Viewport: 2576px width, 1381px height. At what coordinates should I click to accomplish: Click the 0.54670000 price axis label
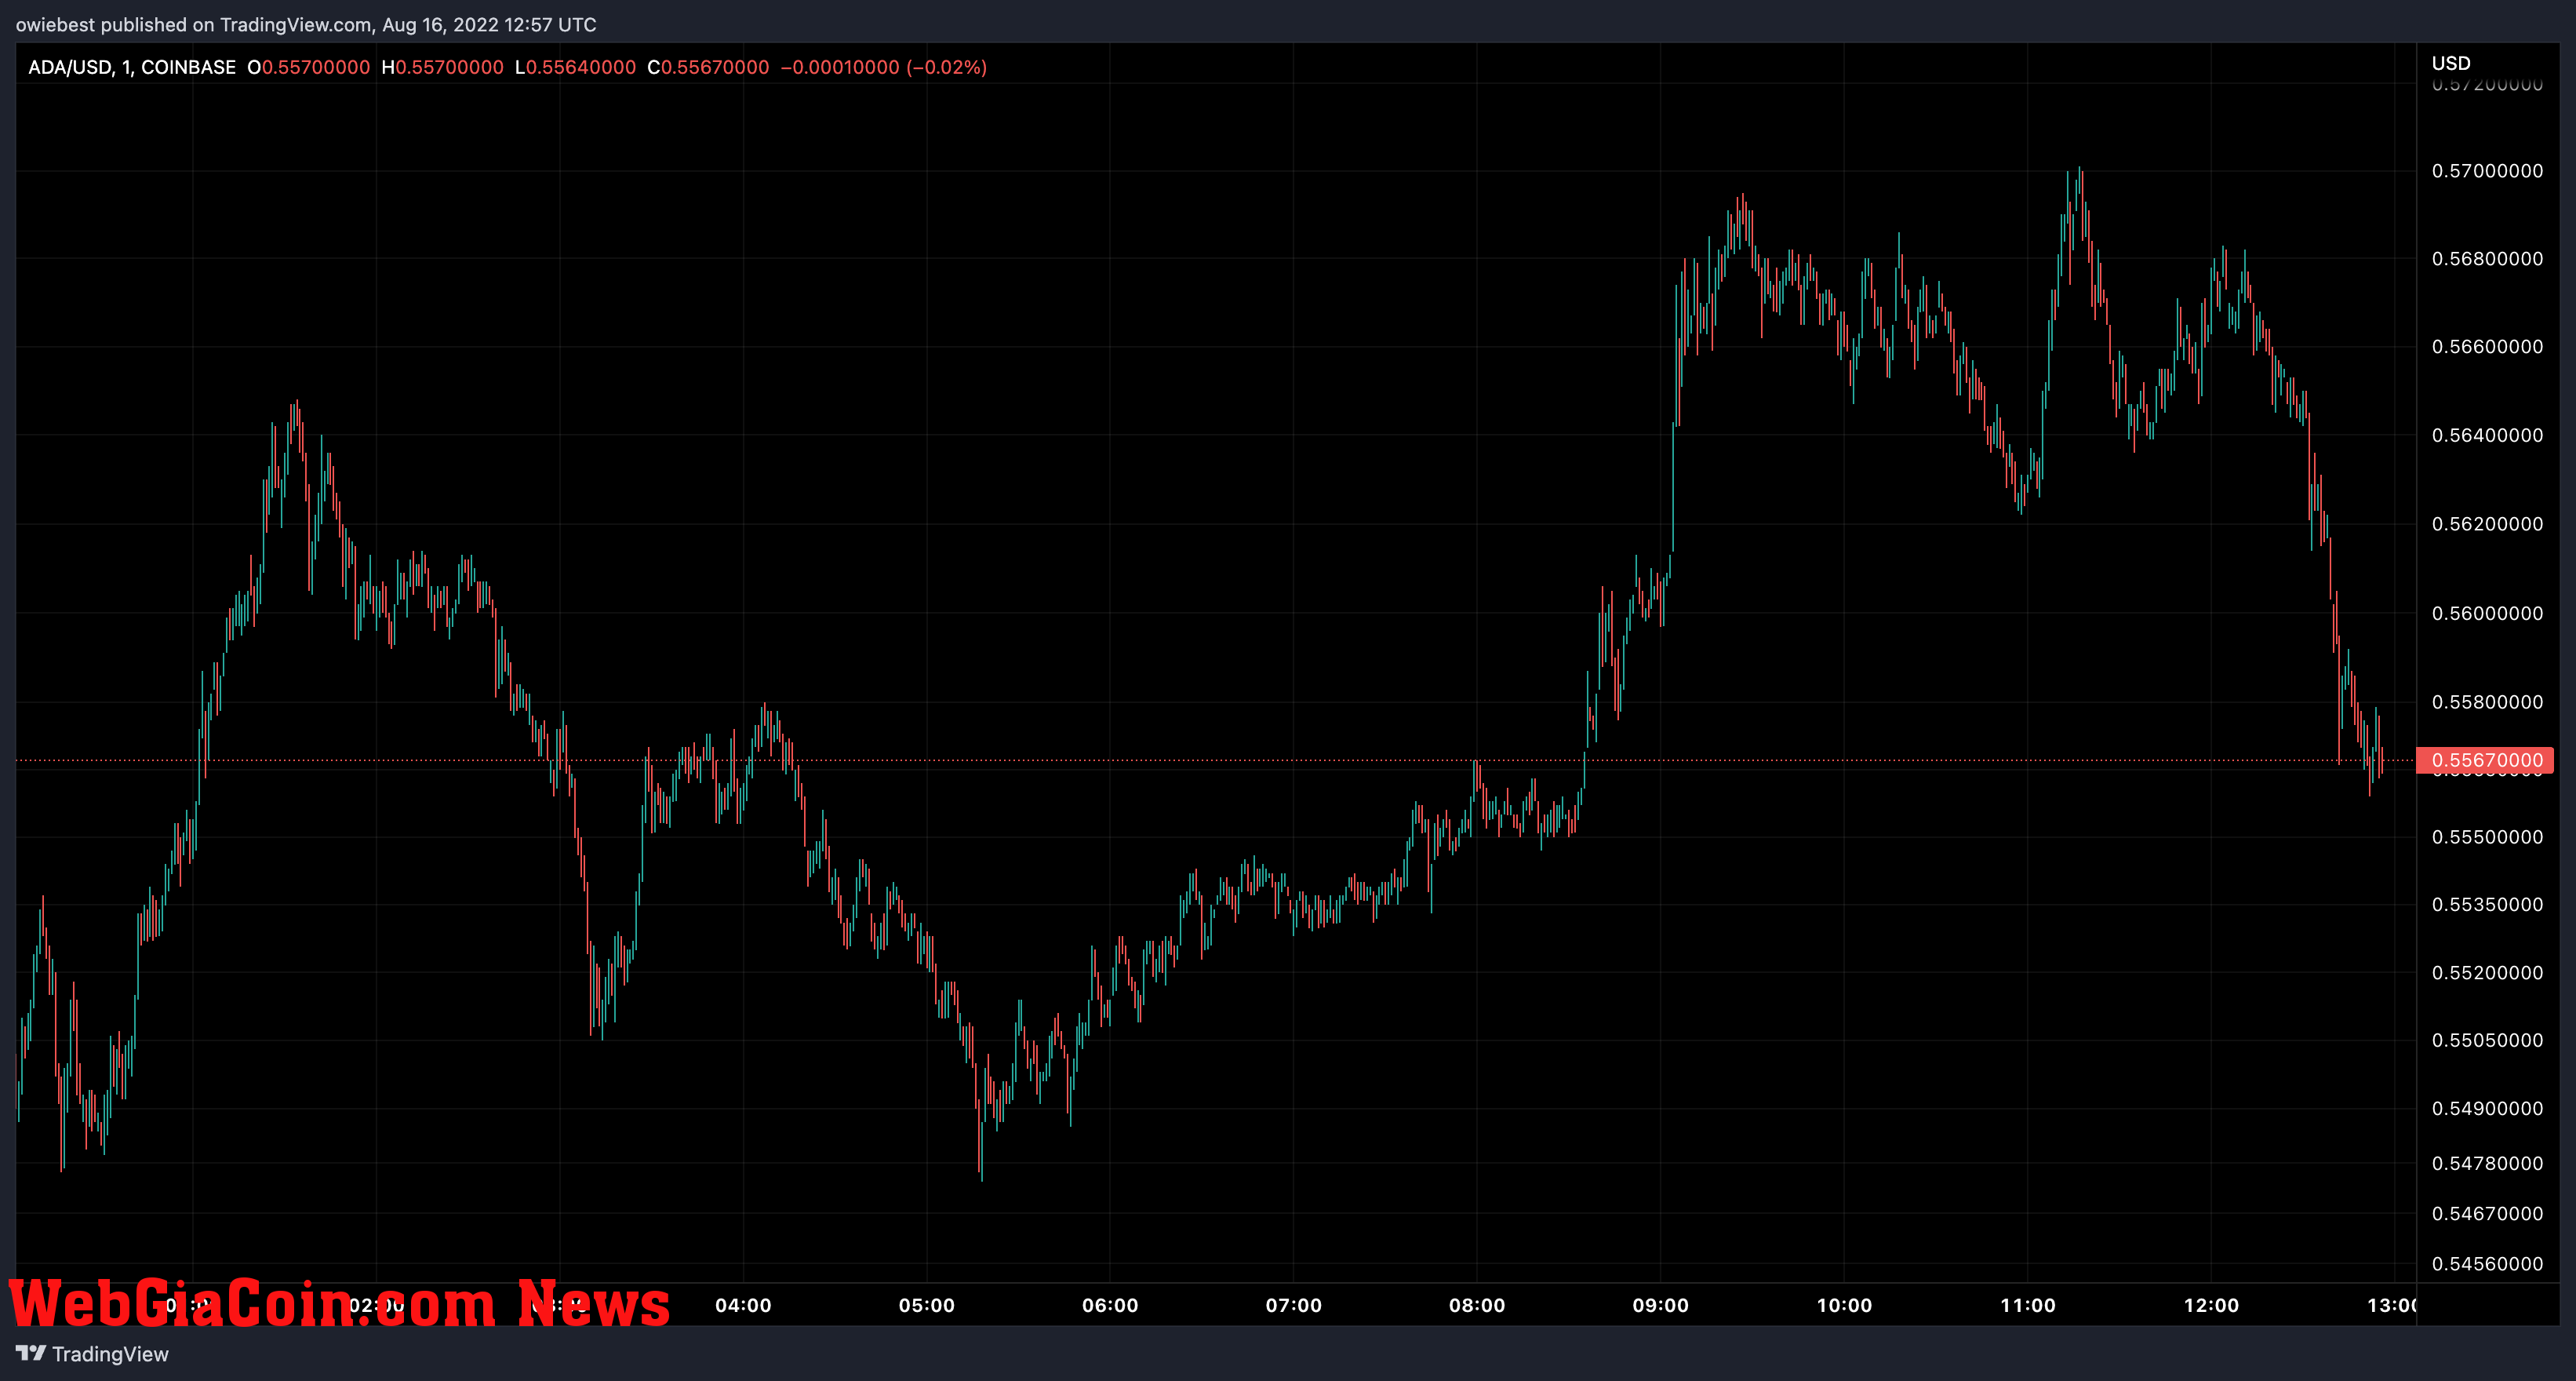2487,1214
